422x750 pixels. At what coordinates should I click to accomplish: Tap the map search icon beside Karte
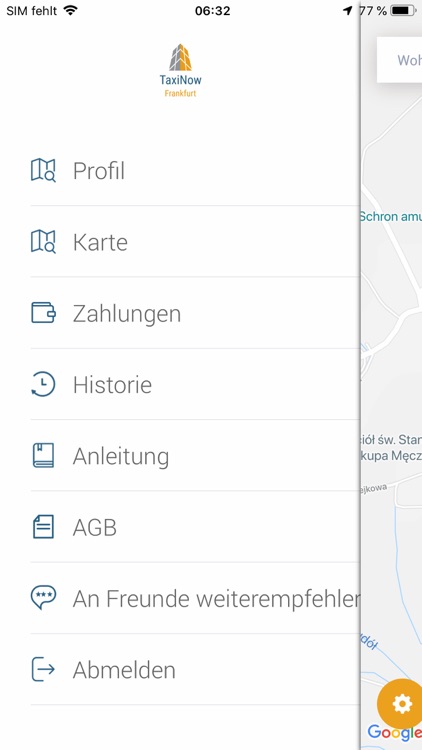pos(43,242)
